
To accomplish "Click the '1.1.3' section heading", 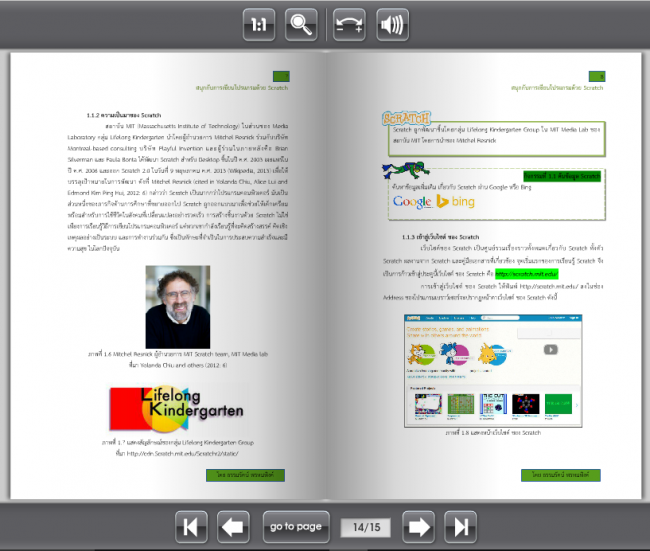I will 441,237.
